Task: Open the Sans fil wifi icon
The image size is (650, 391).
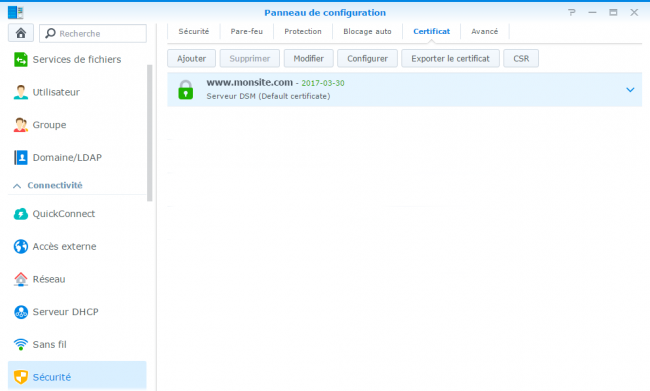Action: [21, 344]
